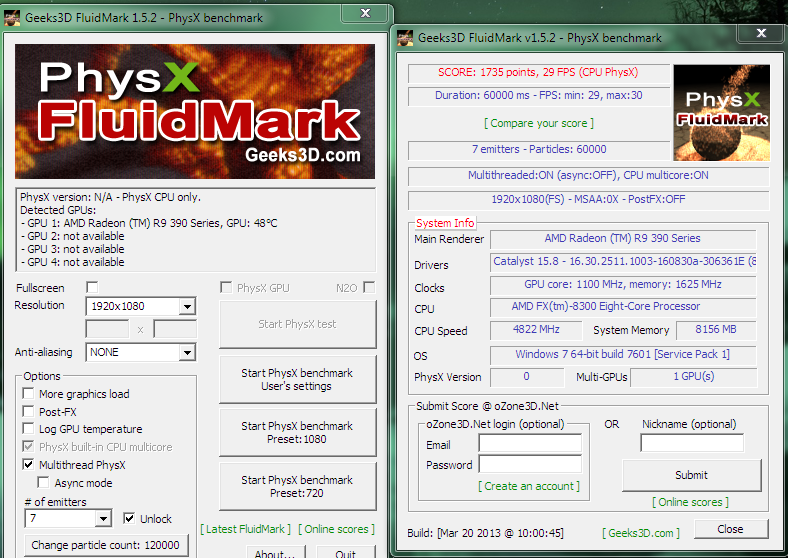Open Online scores link in main window
The width and height of the screenshot is (788, 558).
(x=336, y=529)
